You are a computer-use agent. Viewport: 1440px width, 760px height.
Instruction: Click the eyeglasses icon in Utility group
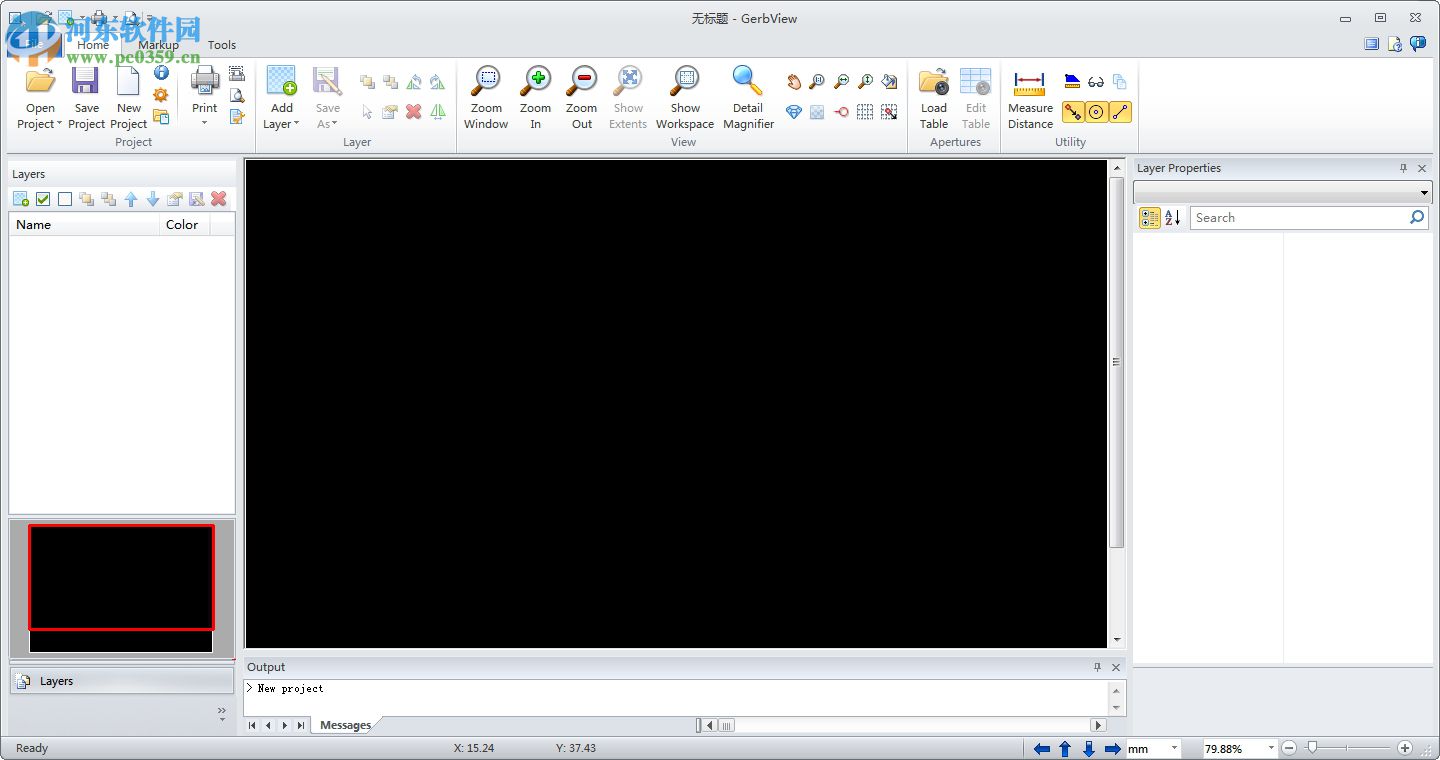click(1096, 82)
